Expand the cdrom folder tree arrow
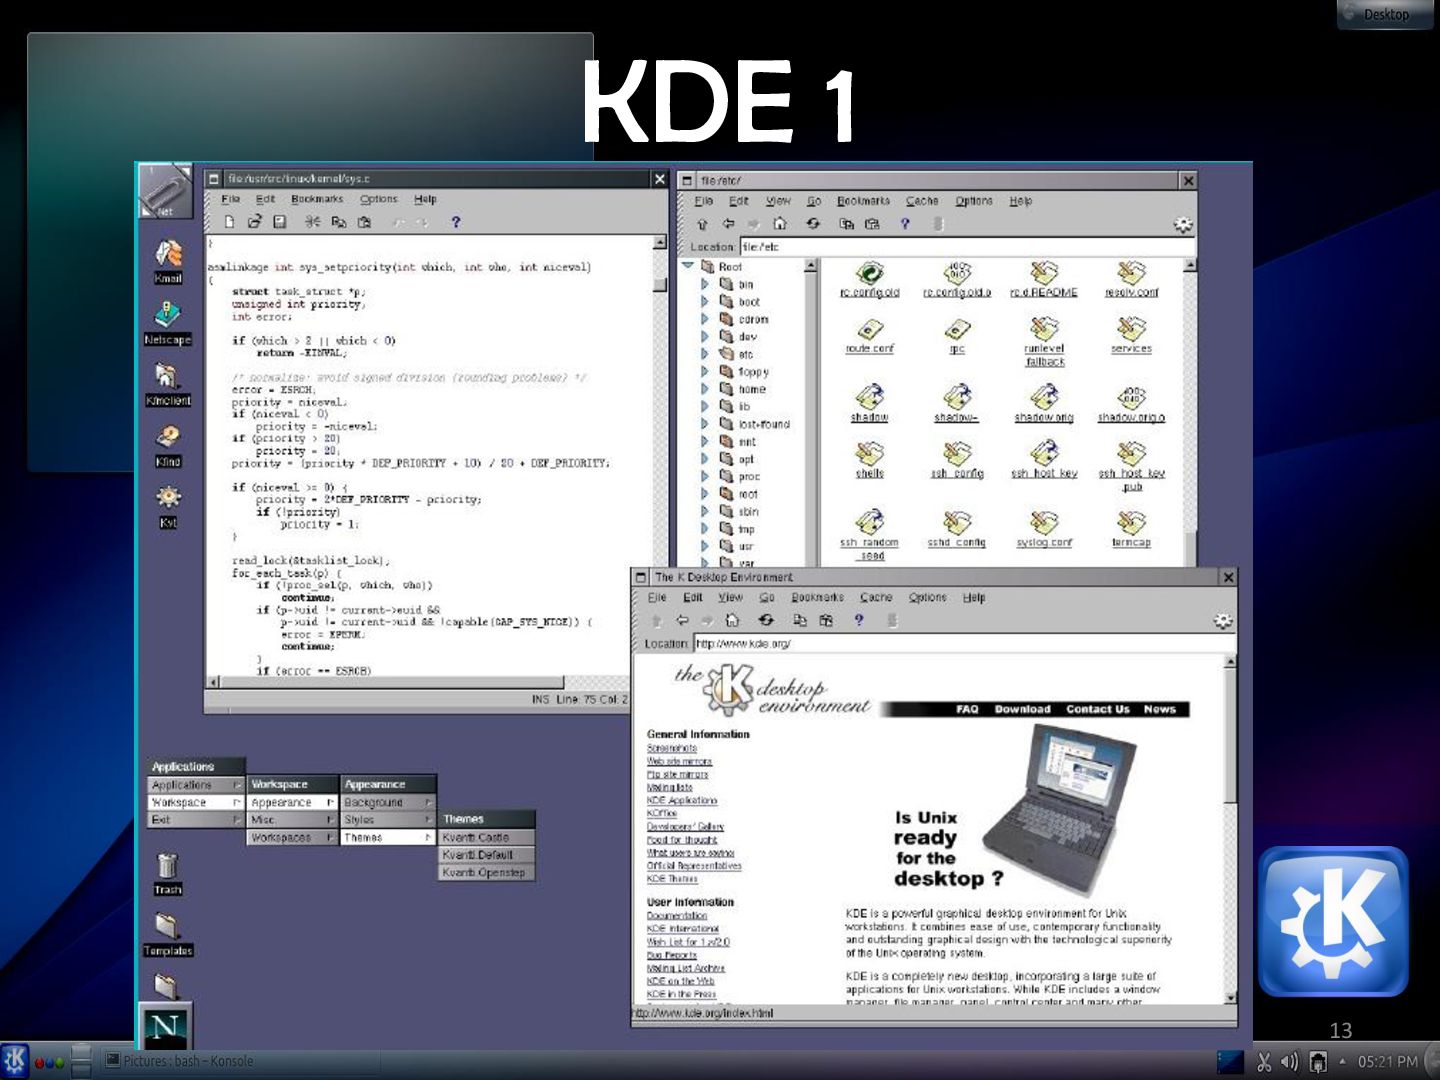This screenshot has width=1440, height=1080. coord(704,319)
